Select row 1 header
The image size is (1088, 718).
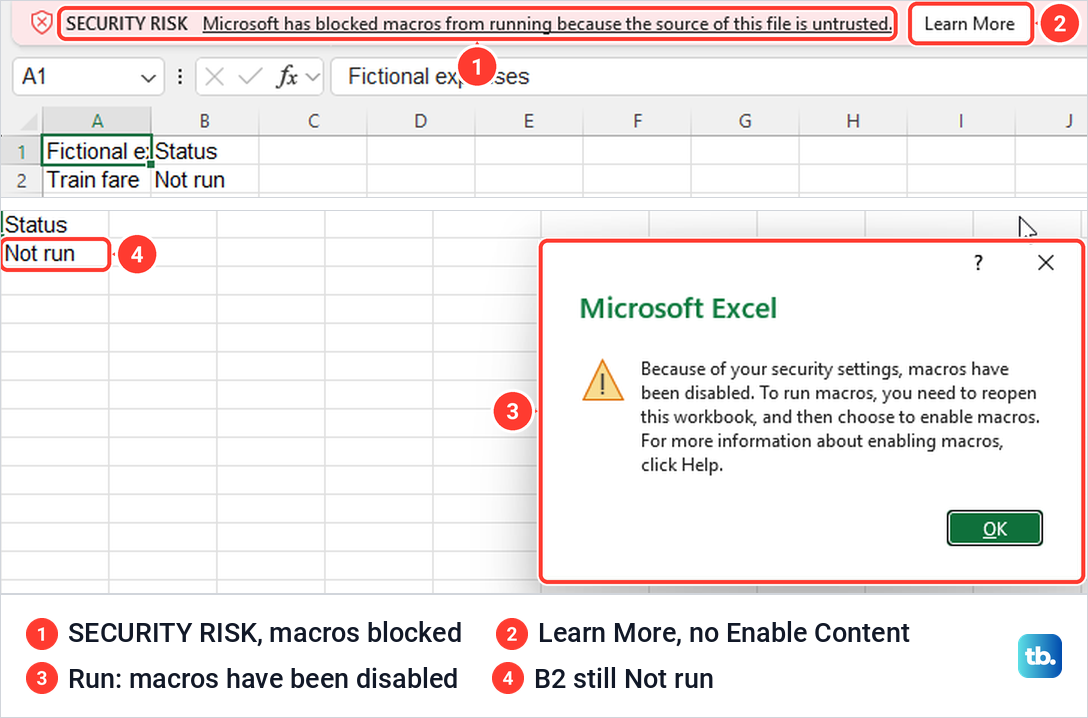point(22,151)
